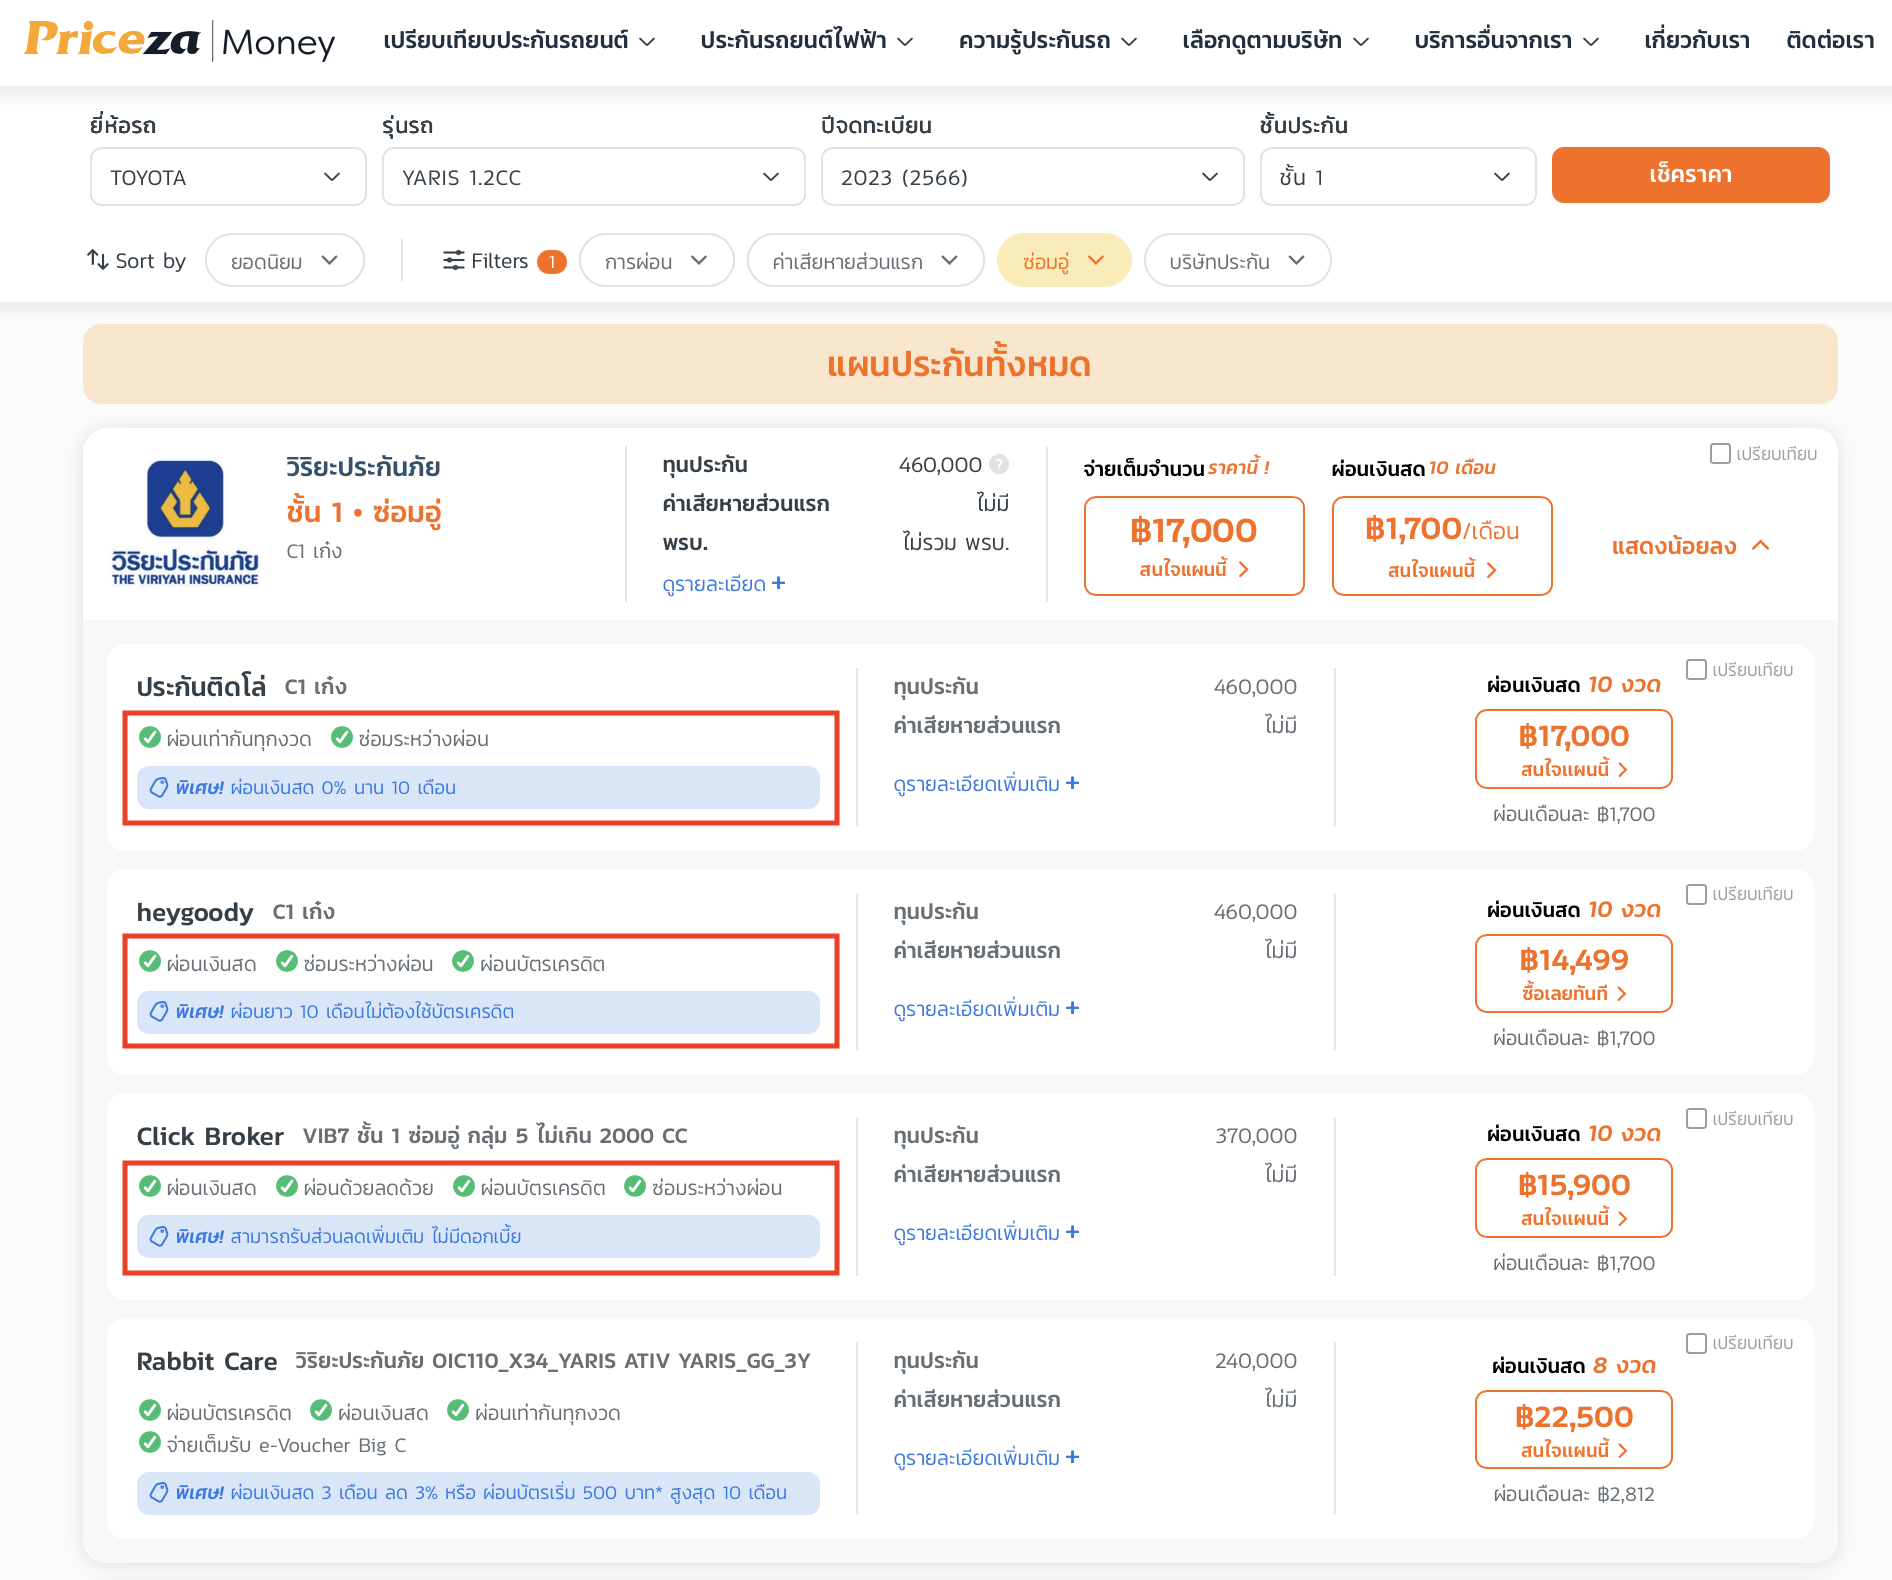Click the tag icon in Click Broker promo banner

[x=159, y=1237]
